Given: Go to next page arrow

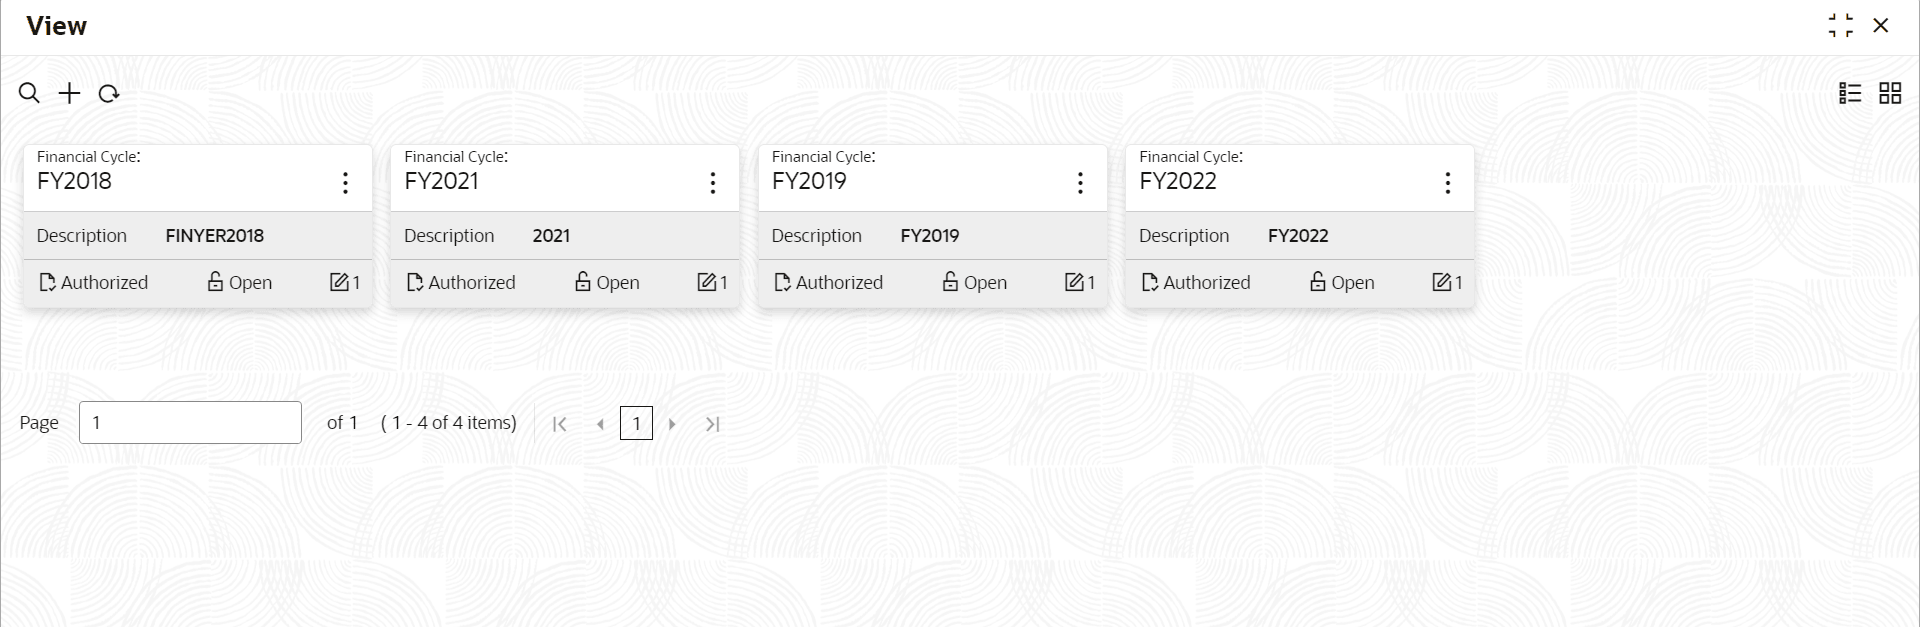Looking at the screenshot, I should click(672, 424).
